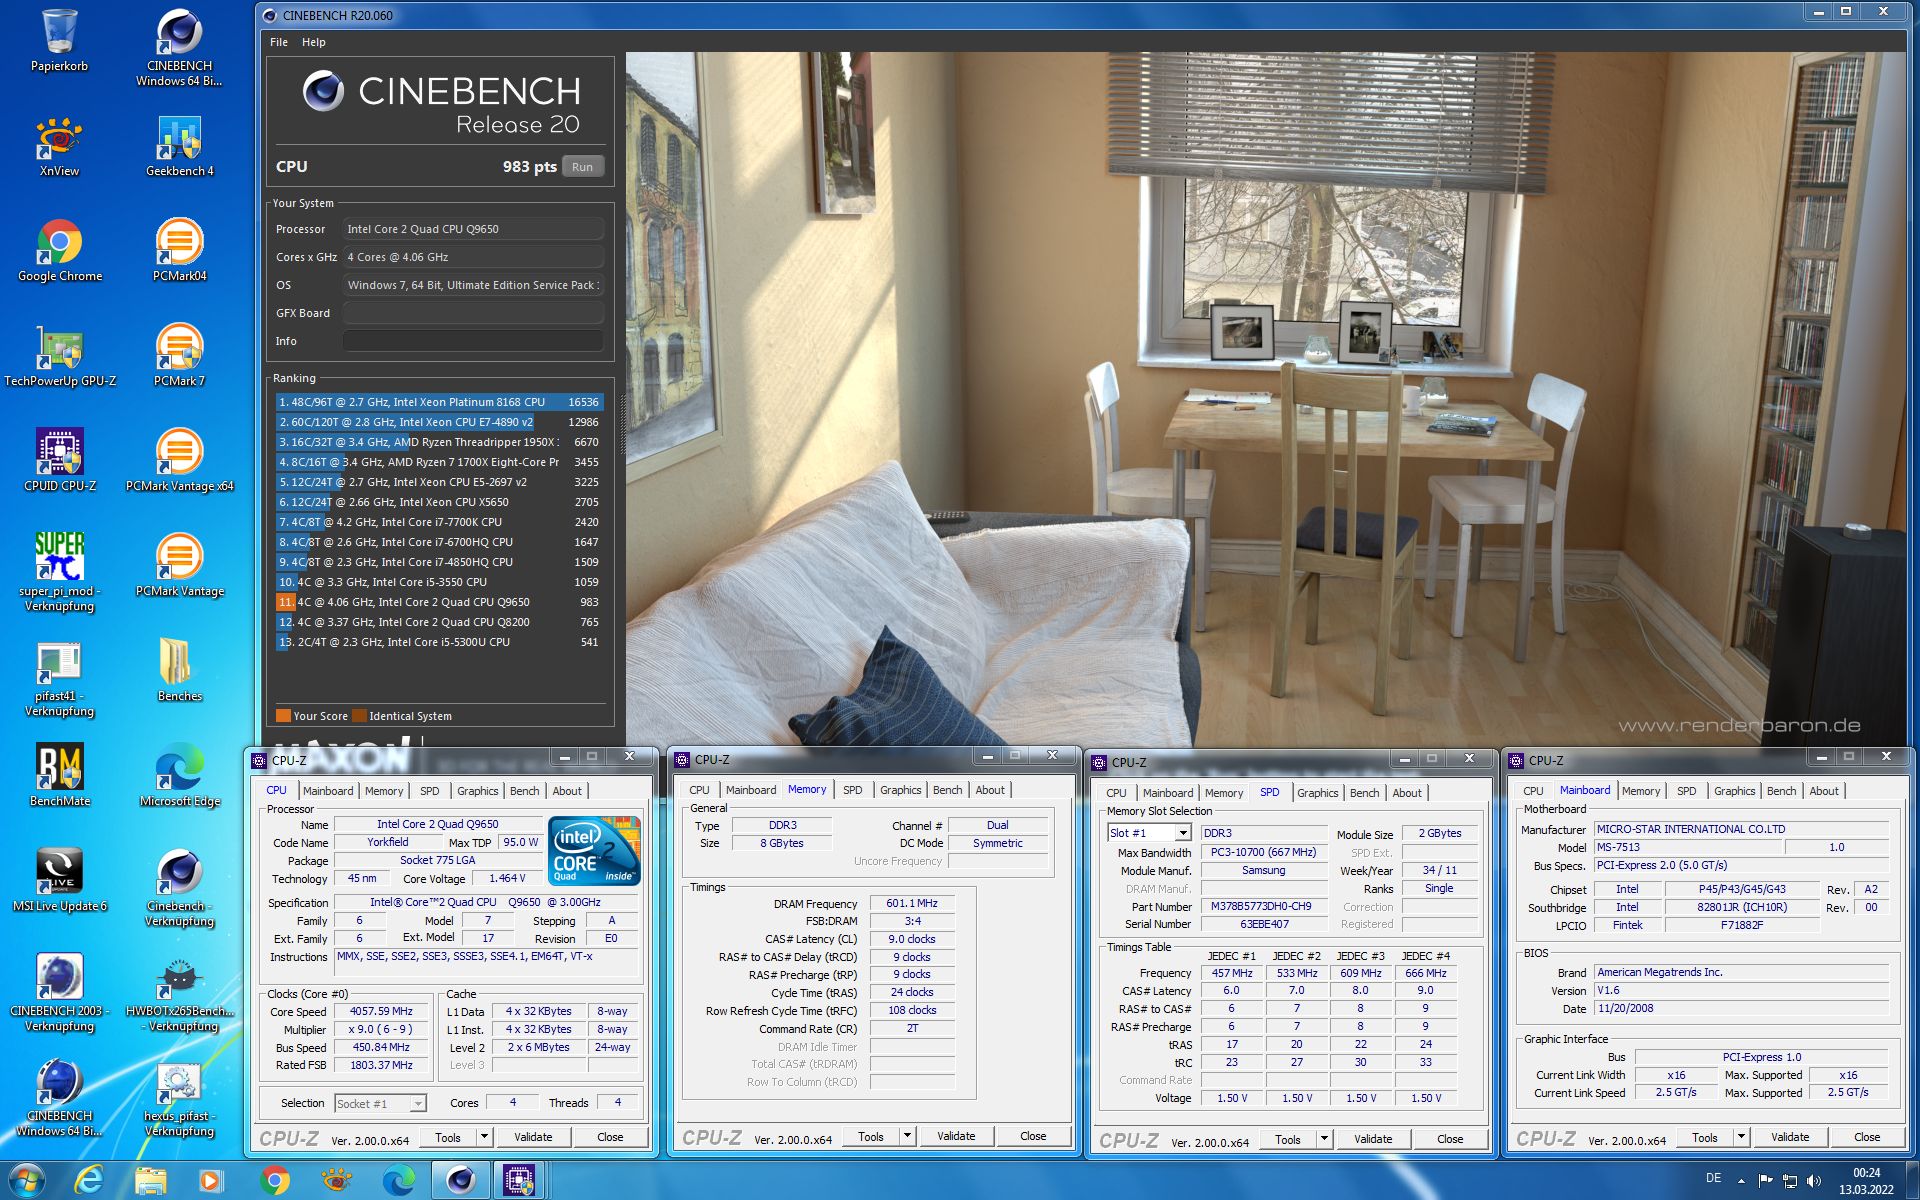Open Windows Explorer from the taskbar
This screenshot has width=1920, height=1200.
pyautogui.click(x=150, y=1181)
